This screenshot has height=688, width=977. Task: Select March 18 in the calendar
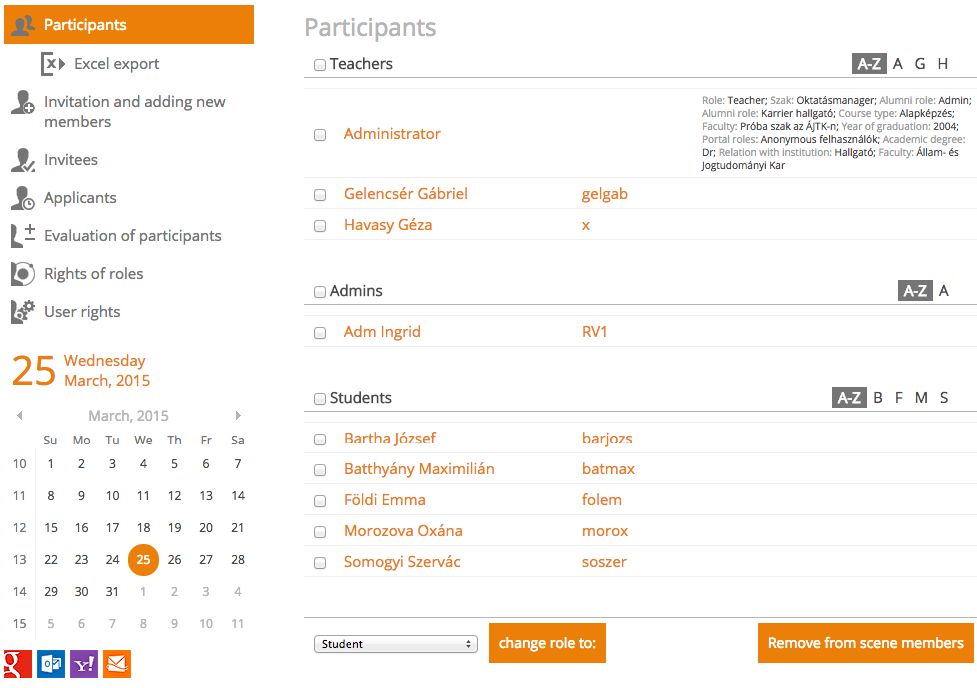[x=143, y=528]
